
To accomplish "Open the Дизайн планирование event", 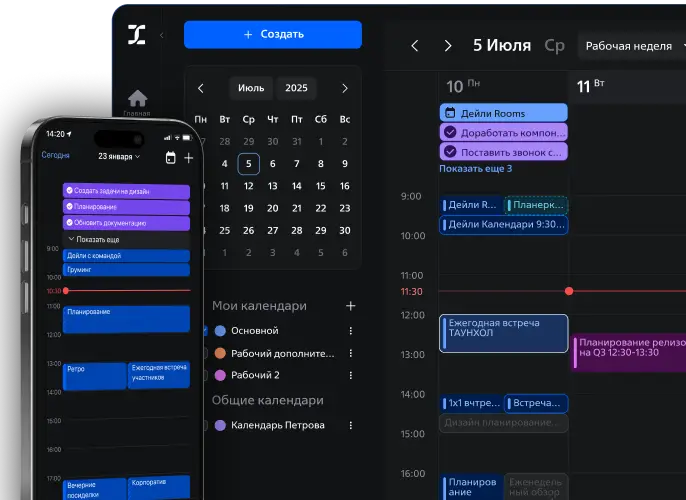I will point(504,423).
